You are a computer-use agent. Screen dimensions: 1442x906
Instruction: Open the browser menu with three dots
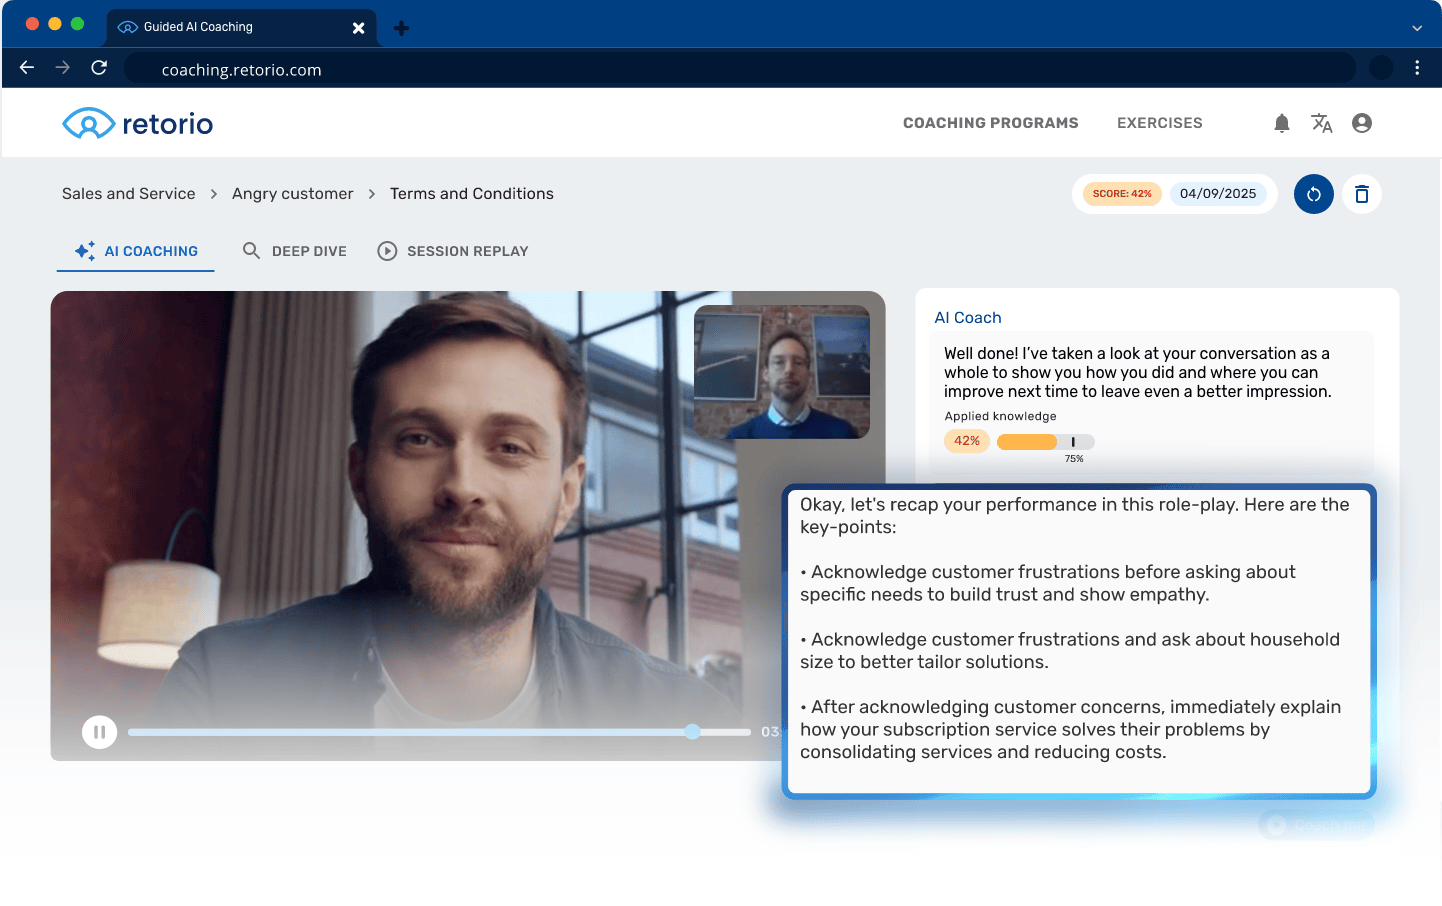click(1417, 68)
